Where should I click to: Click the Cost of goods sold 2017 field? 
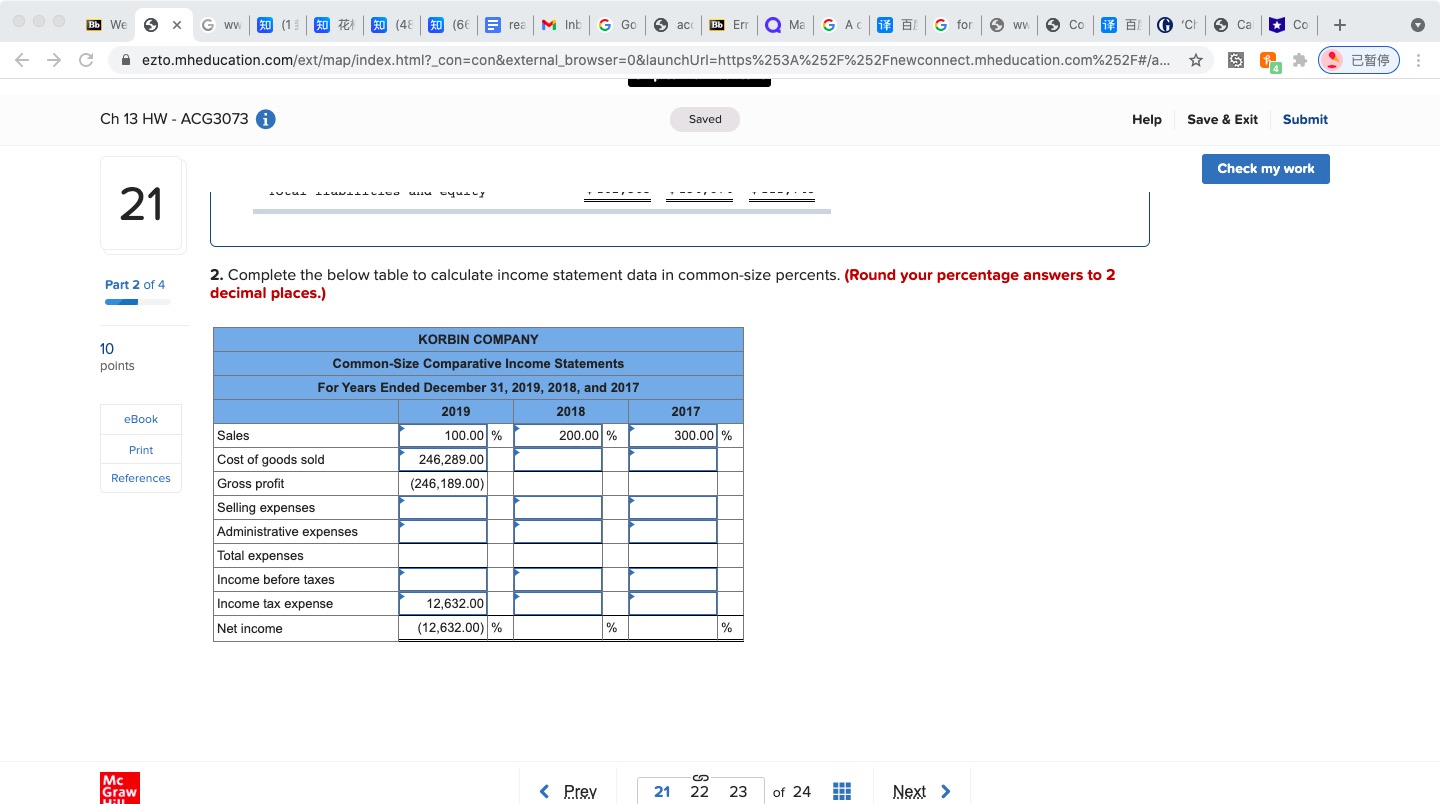tap(673, 460)
